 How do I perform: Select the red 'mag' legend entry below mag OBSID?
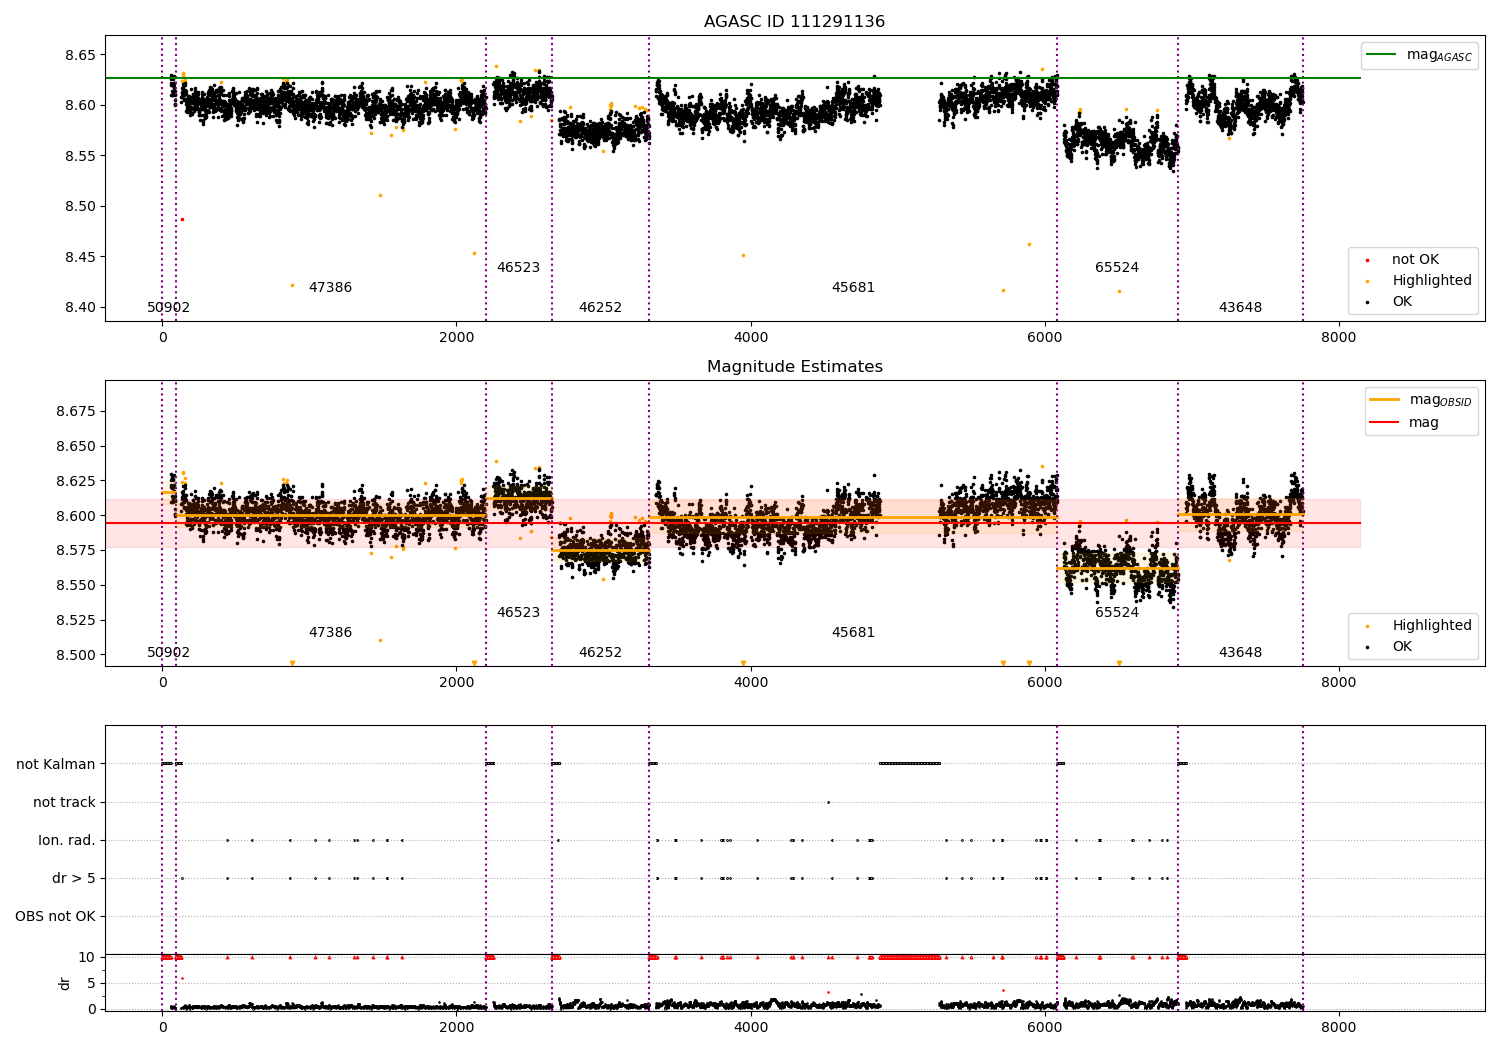click(1405, 422)
